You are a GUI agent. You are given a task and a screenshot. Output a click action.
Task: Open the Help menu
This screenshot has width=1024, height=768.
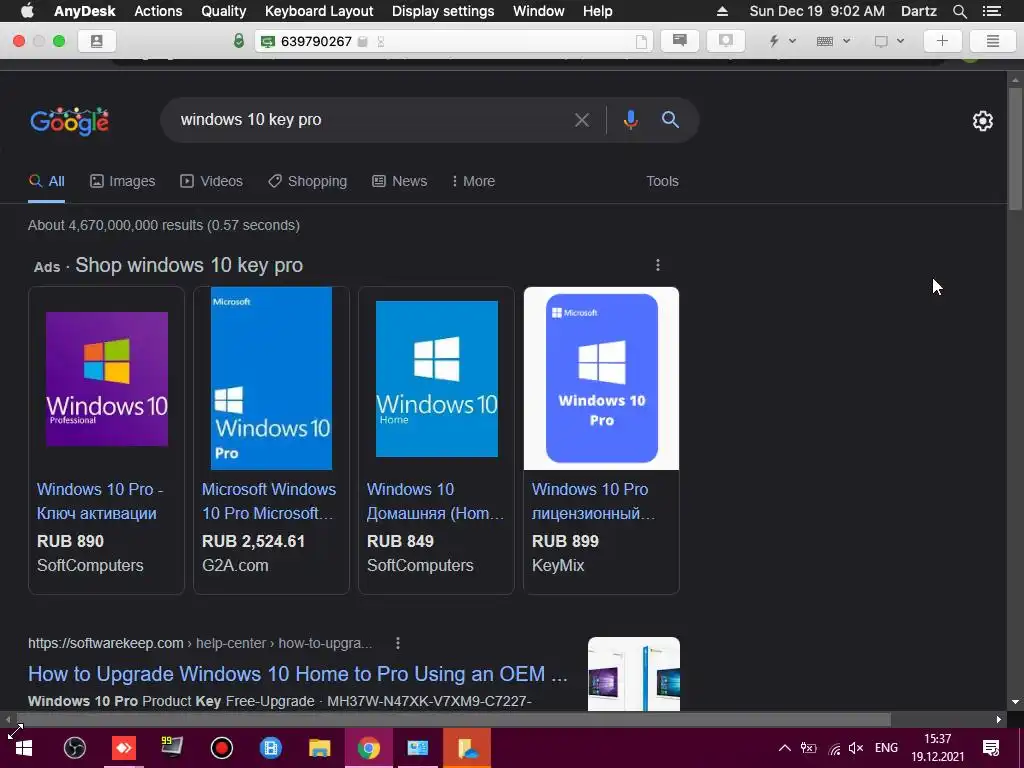[x=598, y=11]
